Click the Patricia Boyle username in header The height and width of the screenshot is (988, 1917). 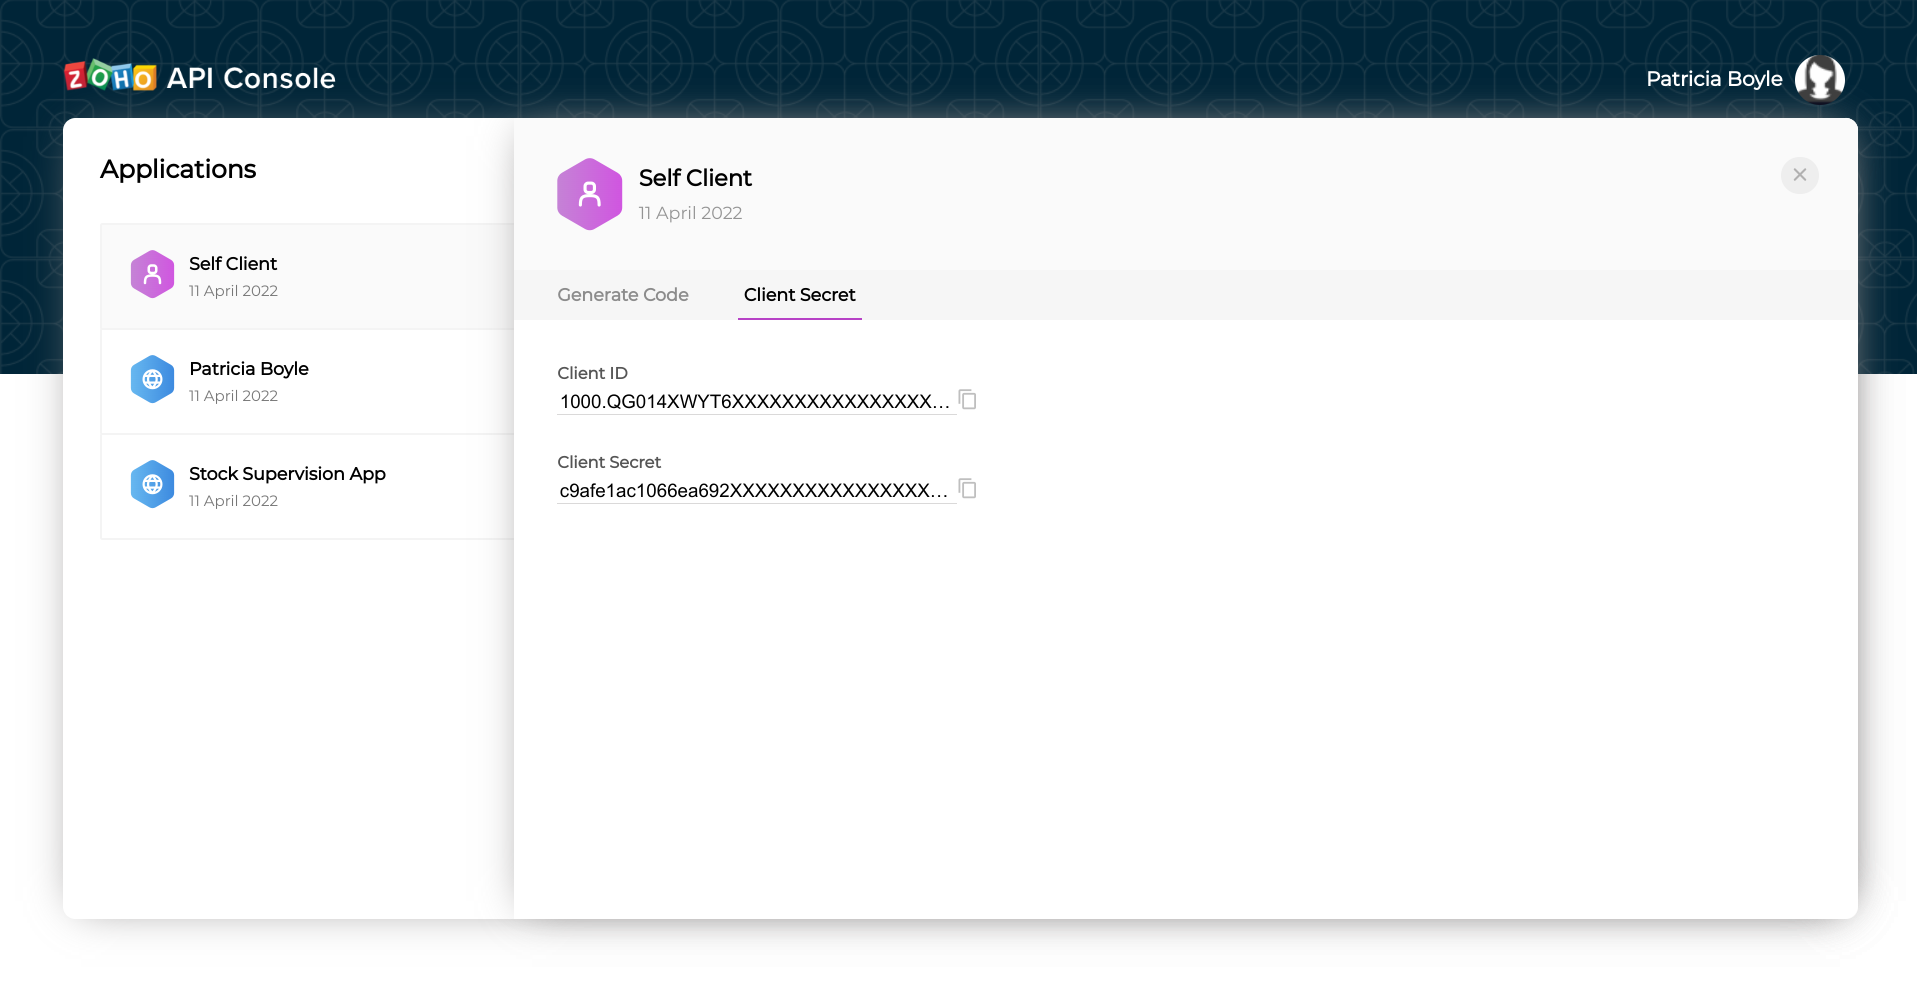pos(1714,79)
